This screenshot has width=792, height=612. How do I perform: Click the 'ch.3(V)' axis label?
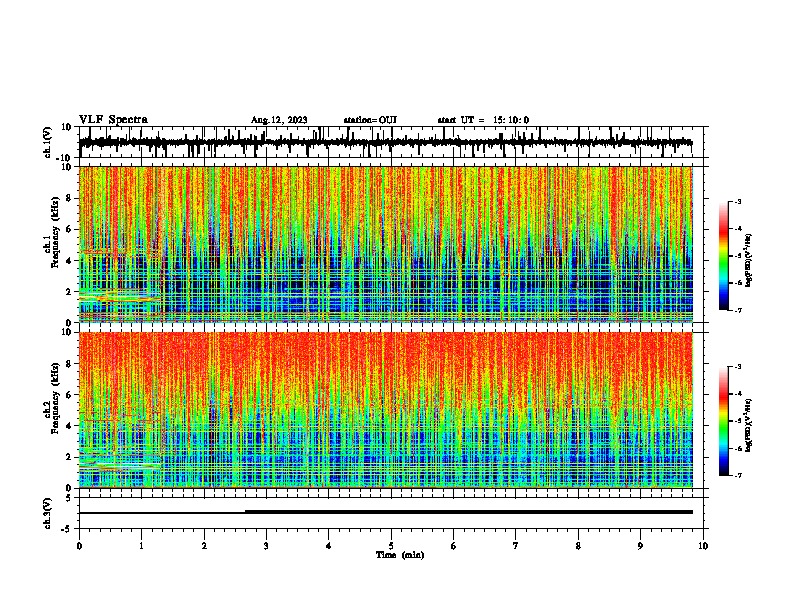pyautogui.click(x=48, y=513)
